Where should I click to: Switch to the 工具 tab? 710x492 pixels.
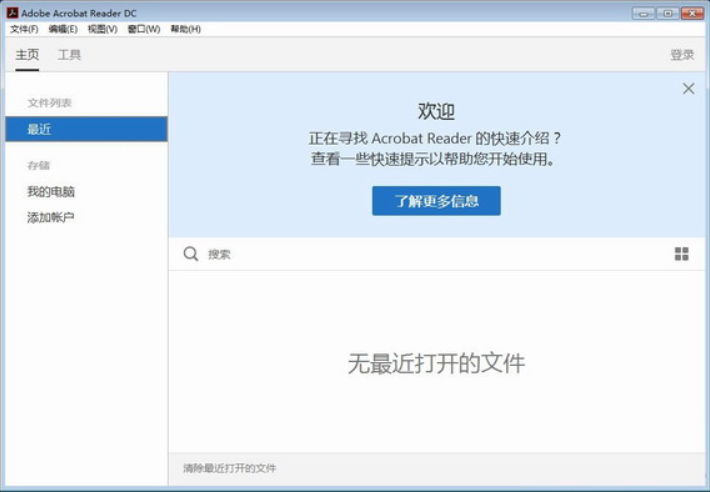coord(69,55)
